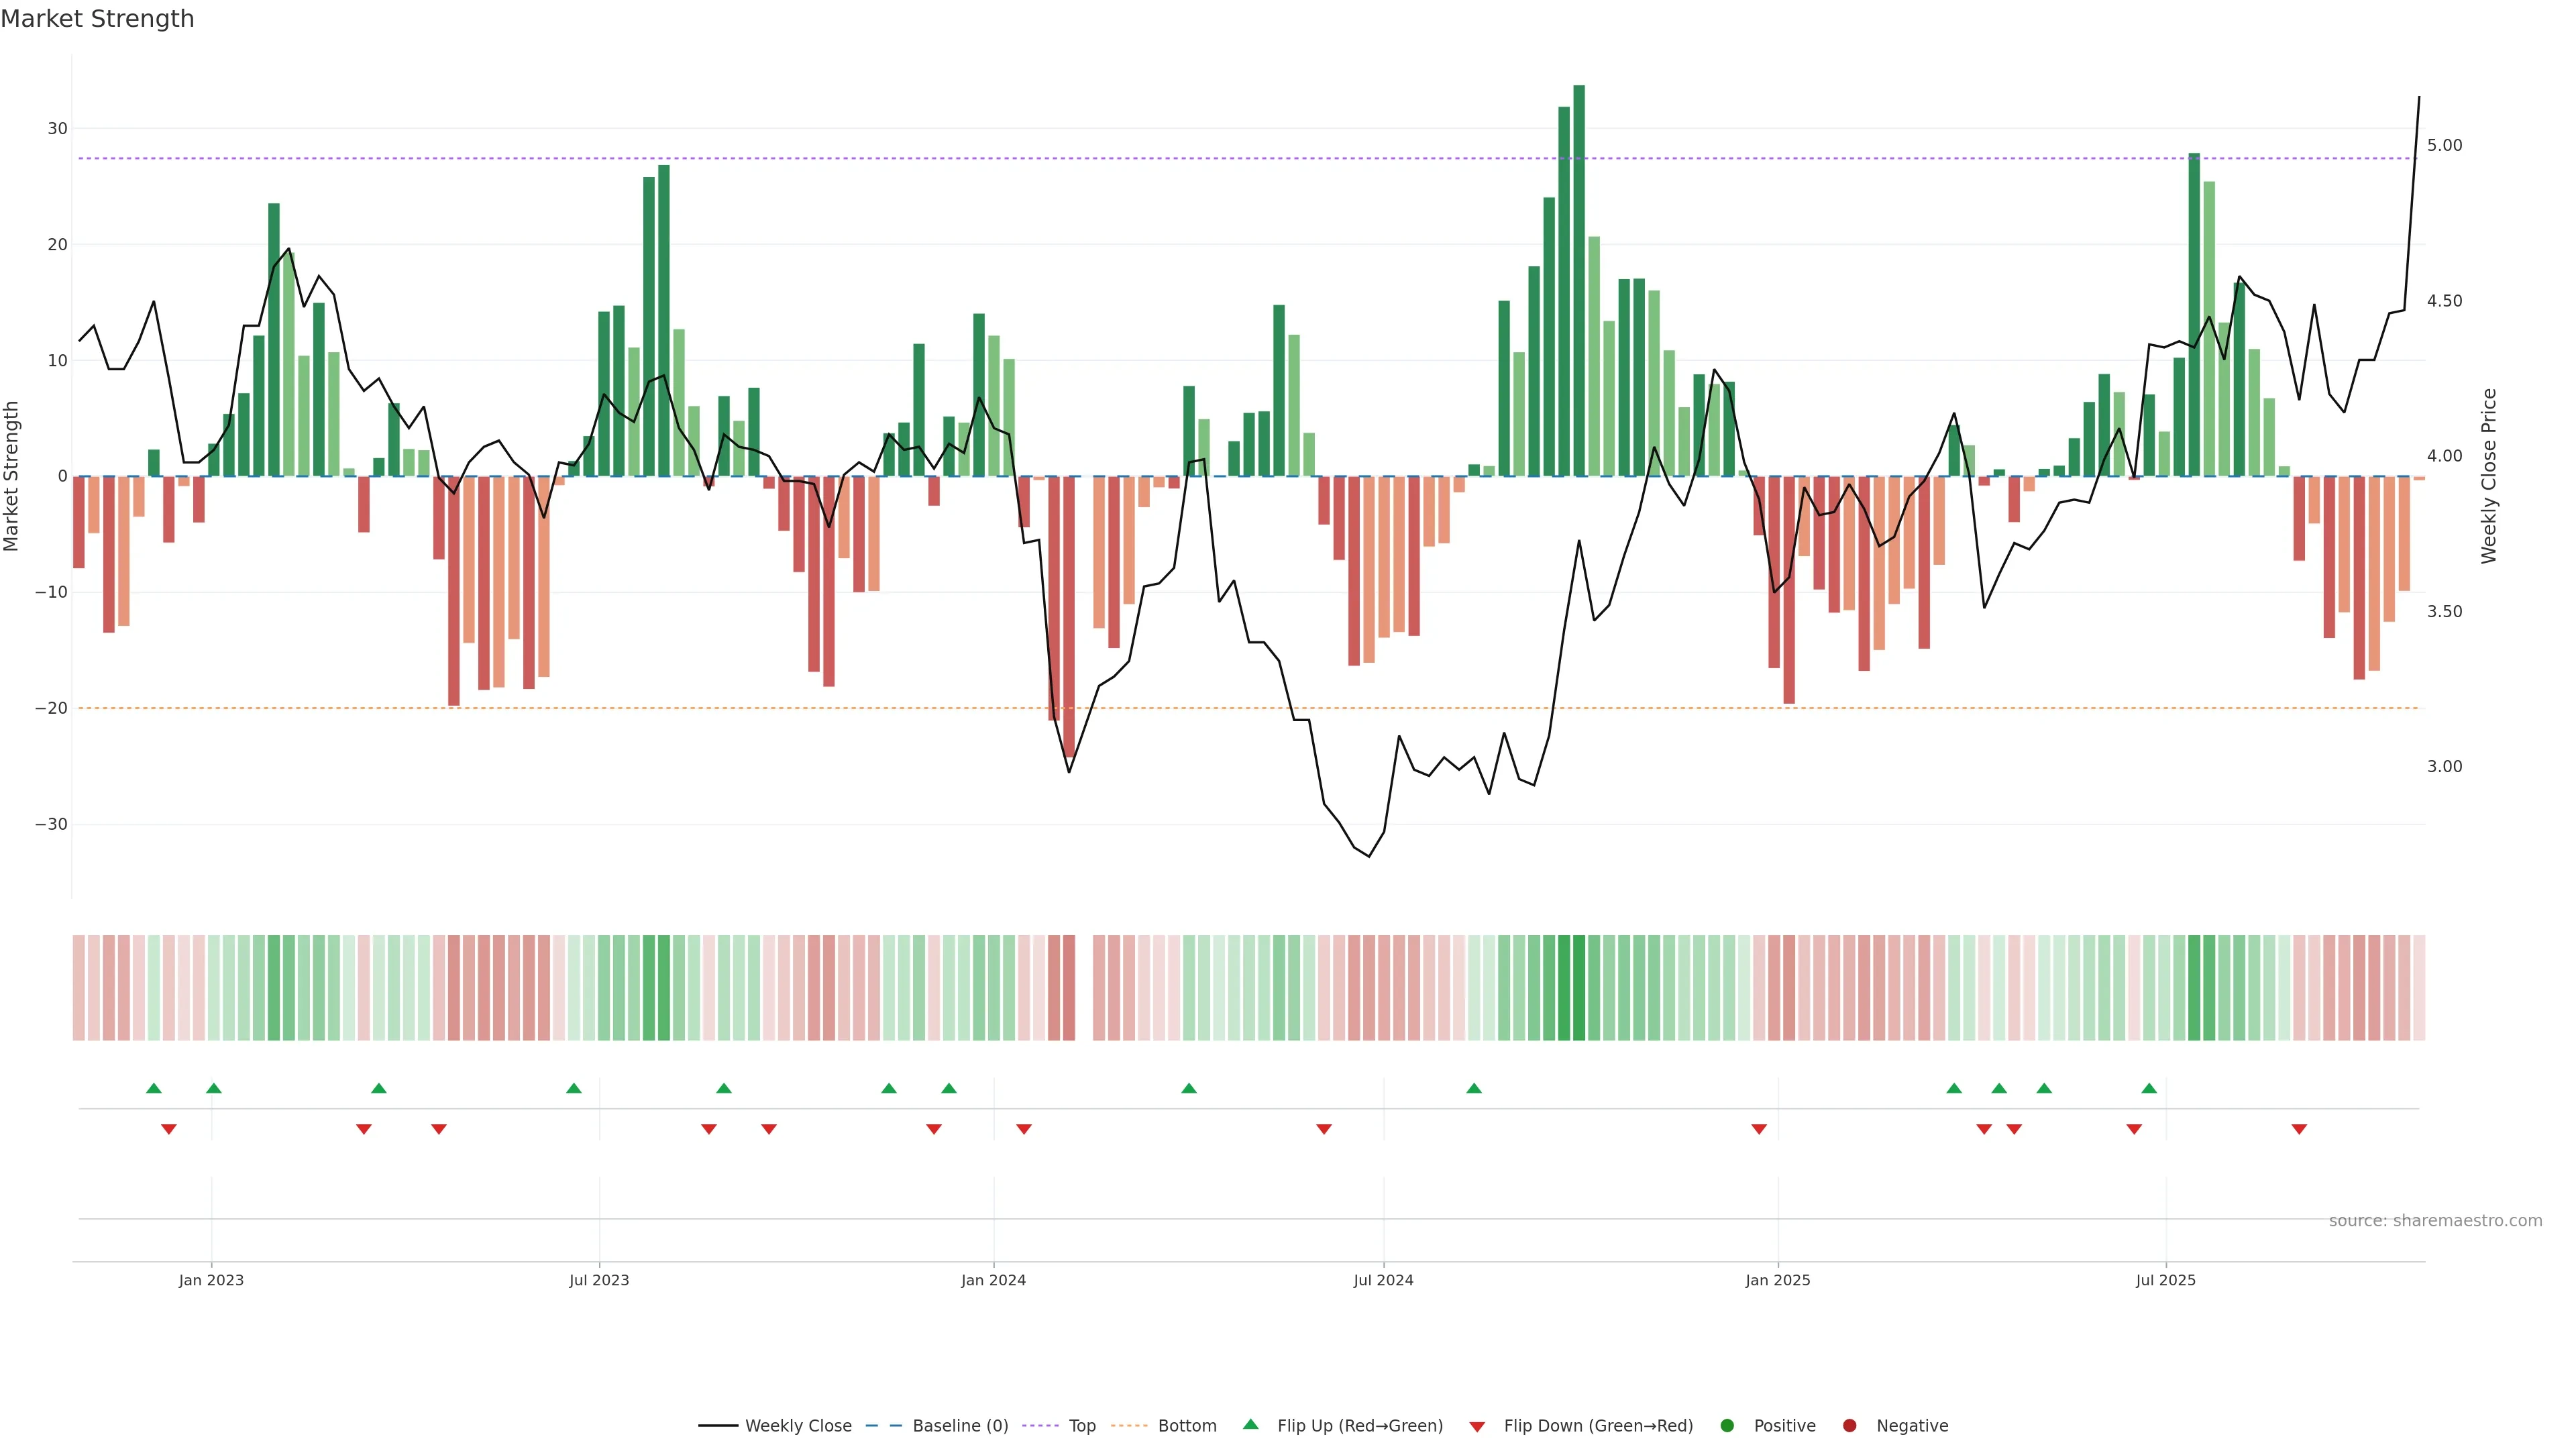
Task: Click the Market Strength chart title
Action: [97, 19]
